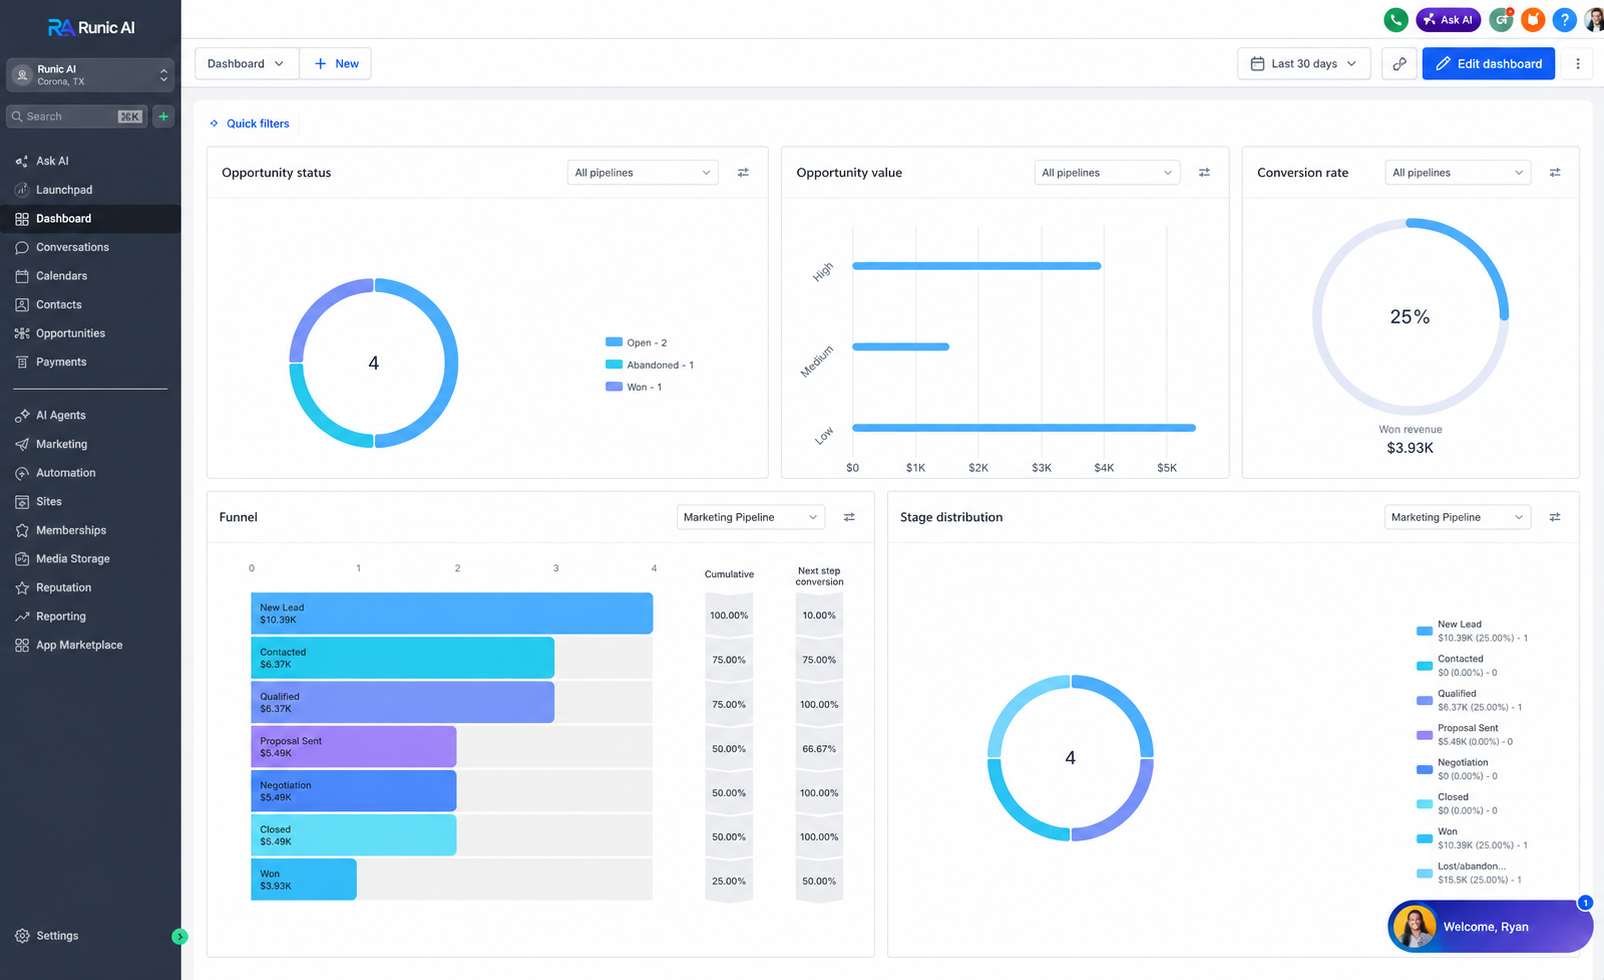Screen dimensions: 1604x980
Task: Click the 25% conversion rate value
Action: (x=1409, y=317)
